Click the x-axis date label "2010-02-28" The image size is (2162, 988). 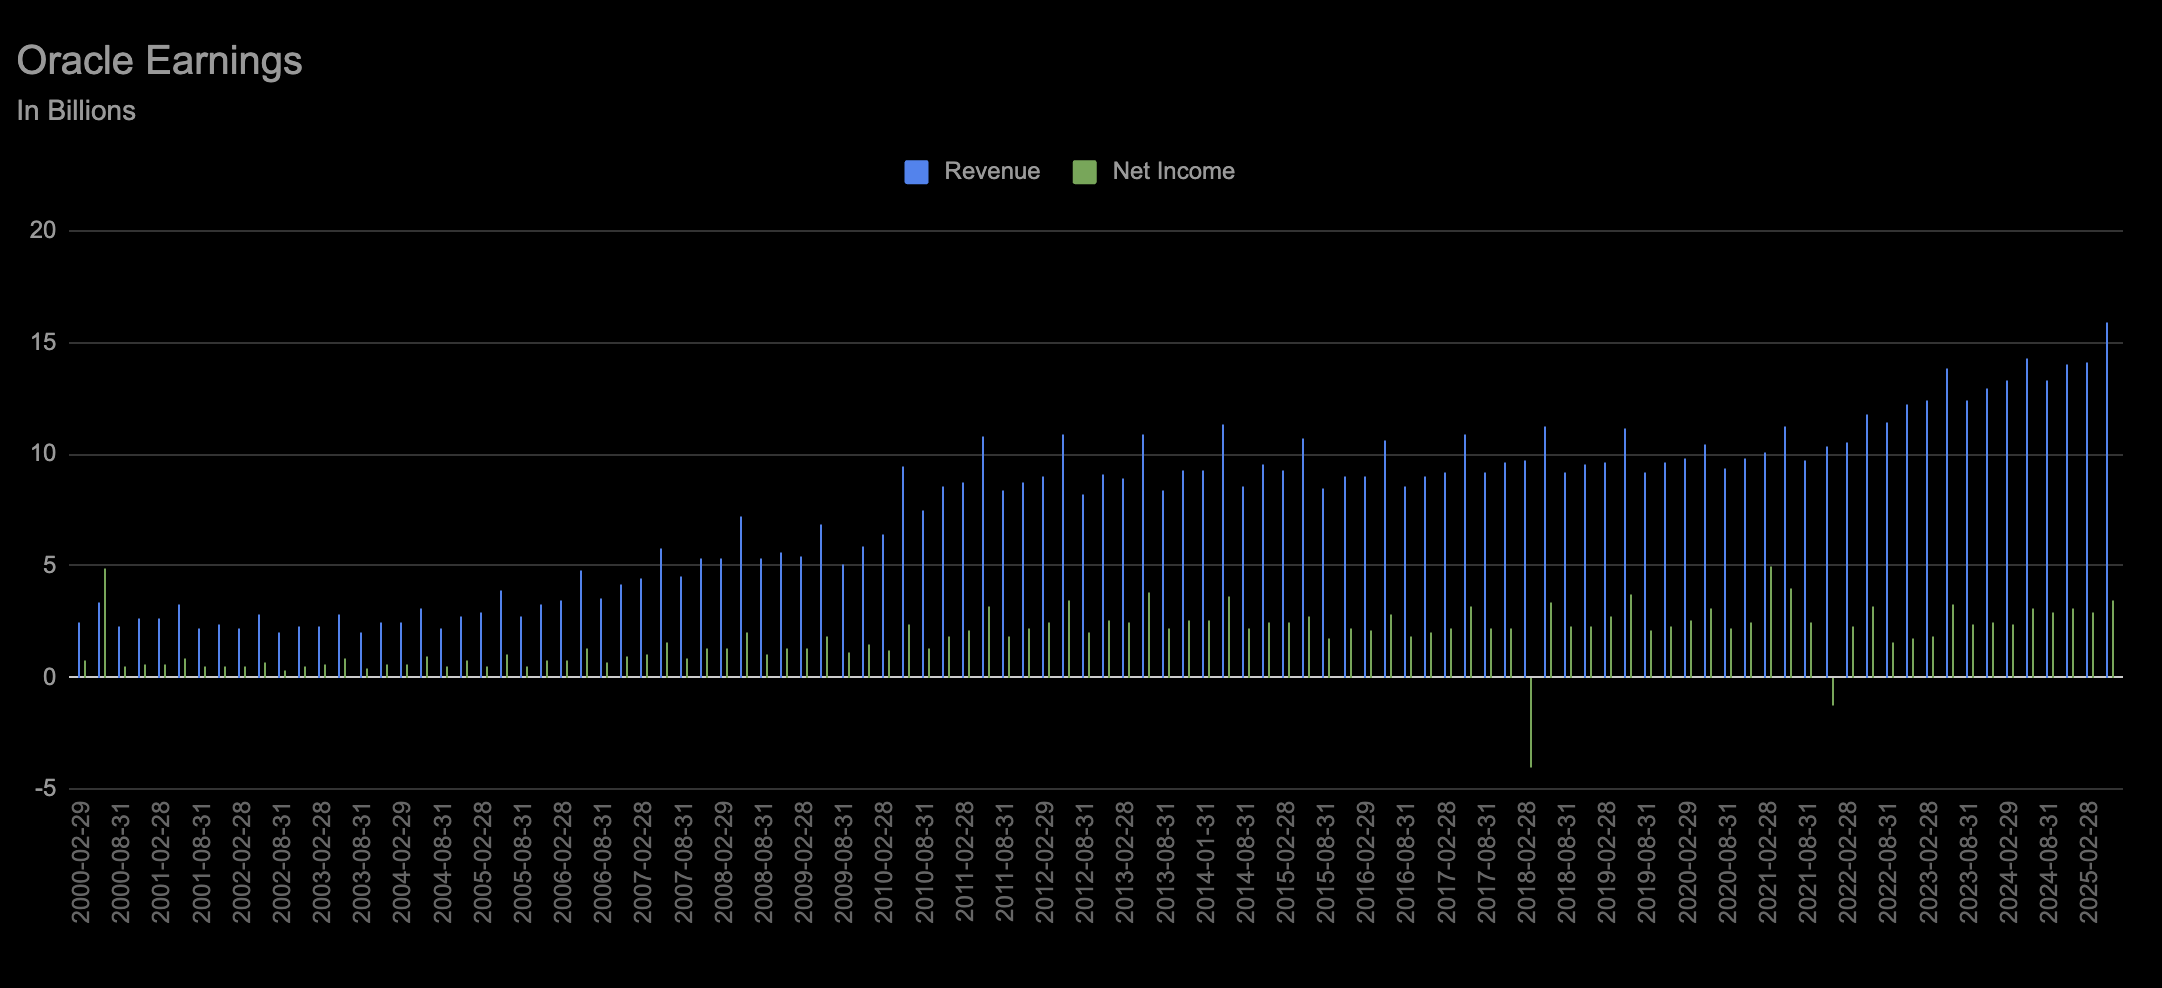pos(884,862)
